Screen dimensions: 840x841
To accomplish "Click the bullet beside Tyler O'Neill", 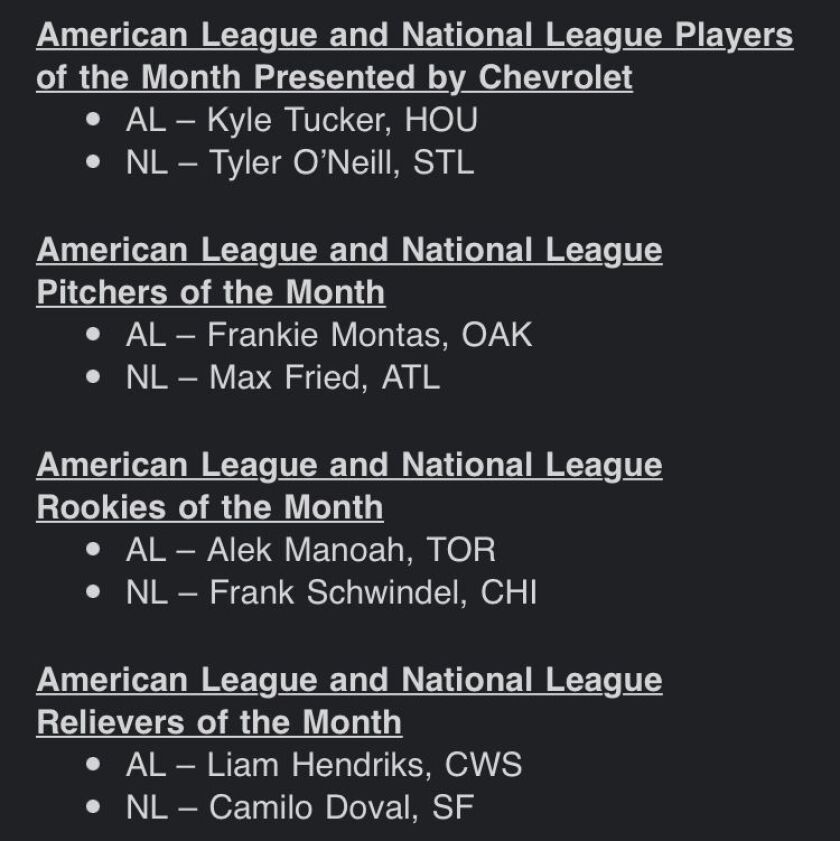I will [93, 161].
